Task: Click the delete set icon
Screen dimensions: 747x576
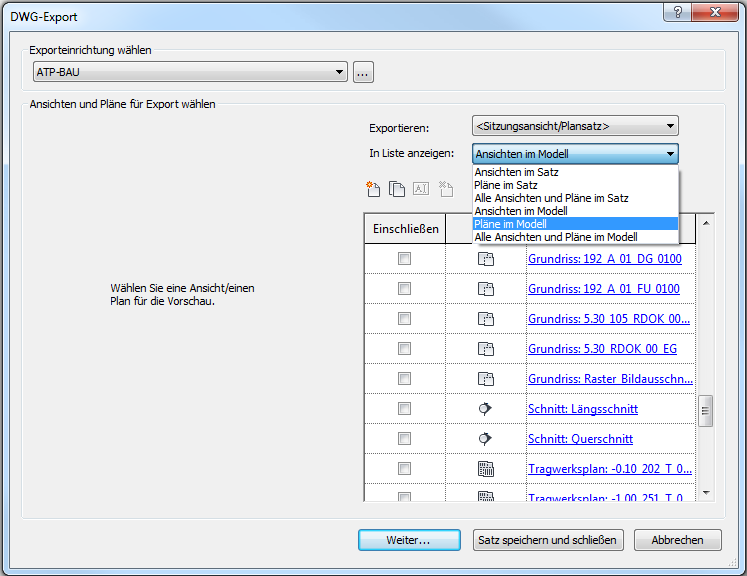Action: coord(446,188)
